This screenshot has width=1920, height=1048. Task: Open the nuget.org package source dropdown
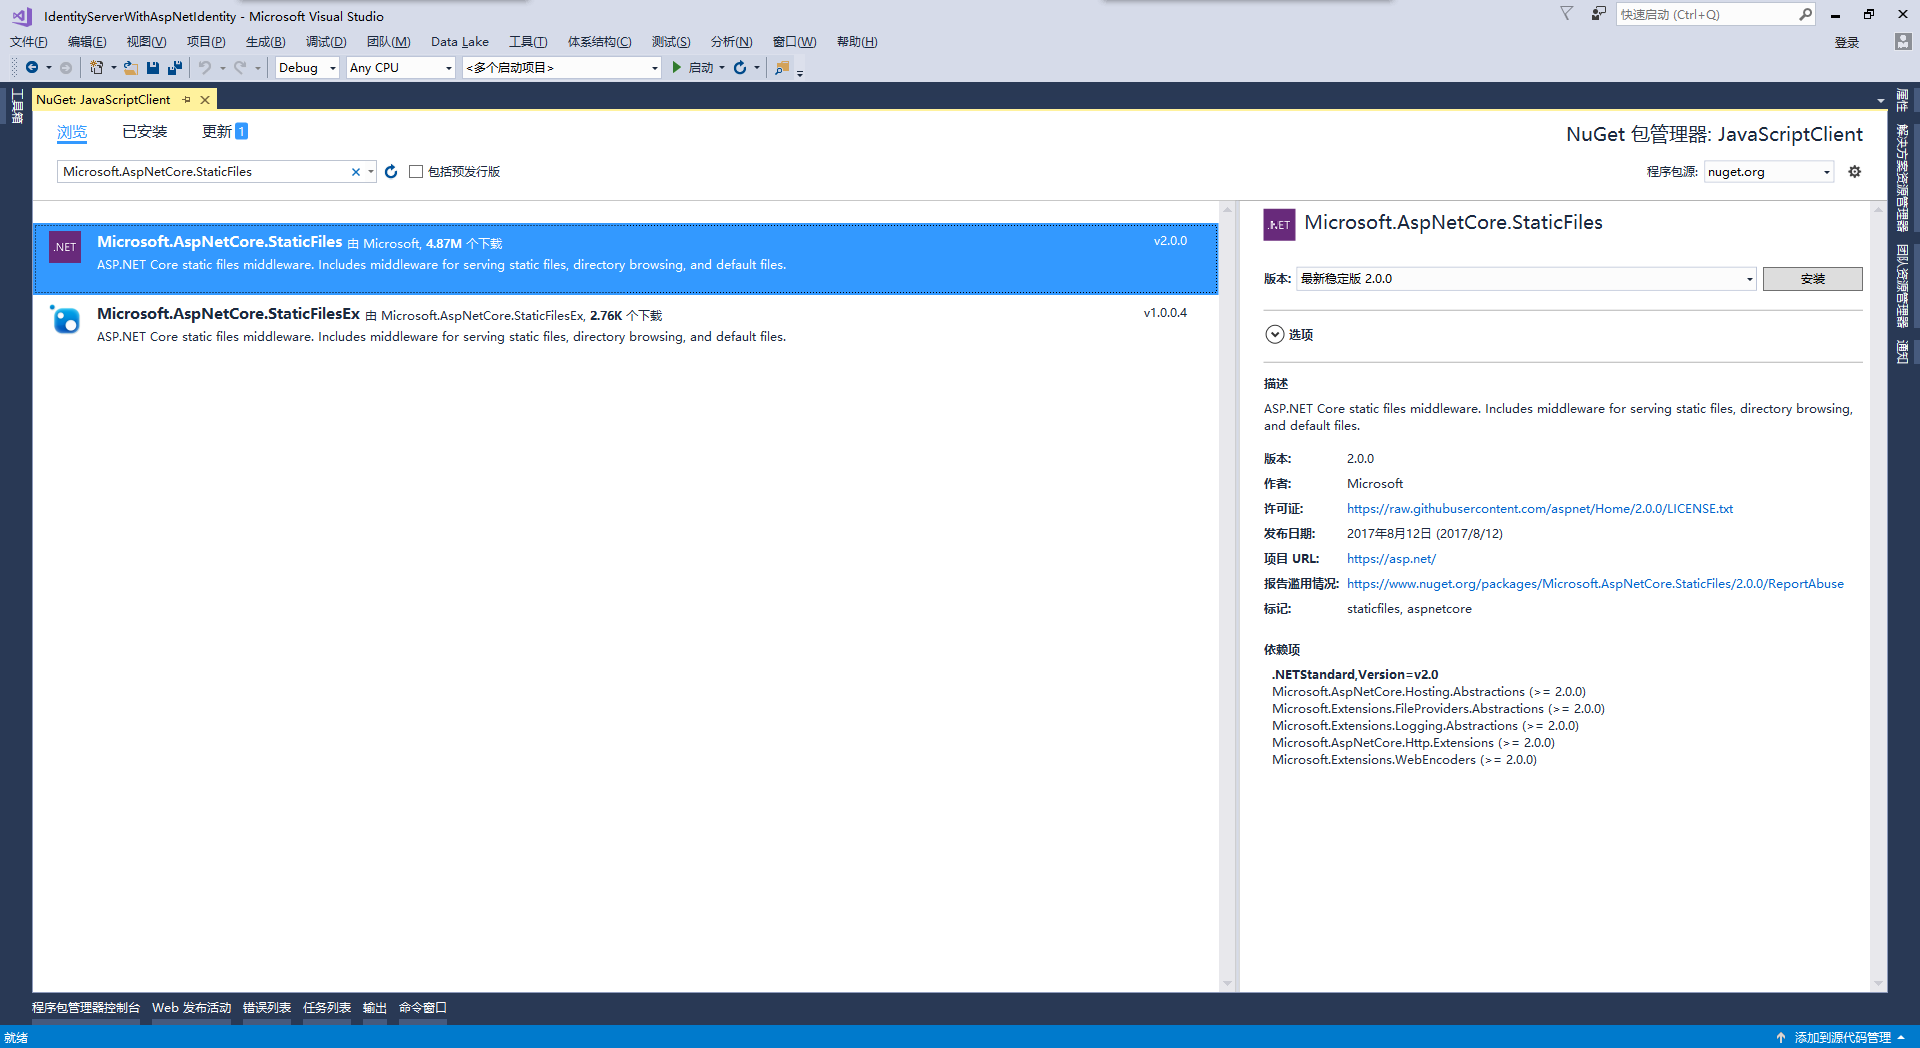coord(1769,172)
